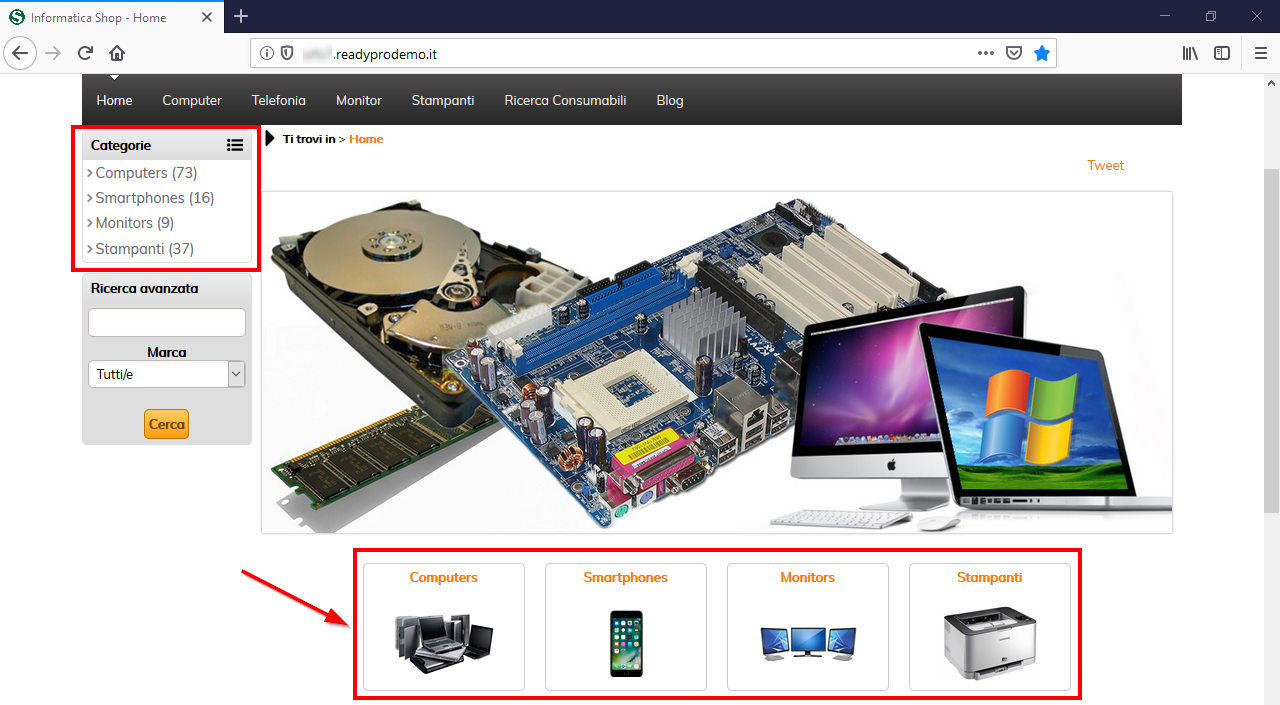The image size is (1280, 705).
Task: Open a new browser tab
Action: click(x=241, y=16)
